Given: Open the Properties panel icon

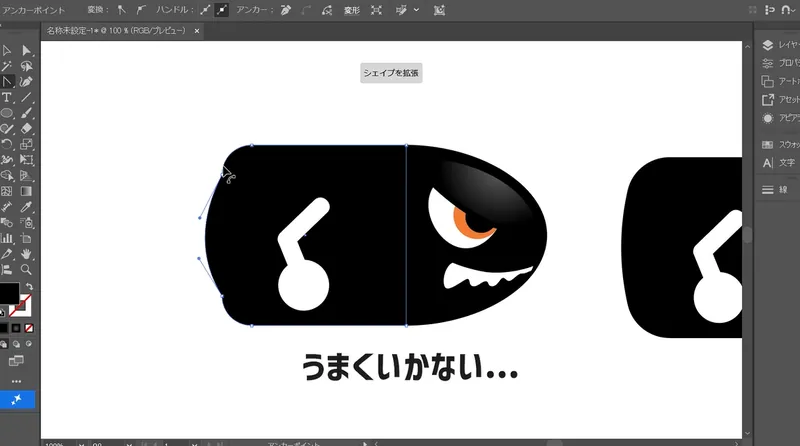Looking at the screenshot, I should point(768,63).
